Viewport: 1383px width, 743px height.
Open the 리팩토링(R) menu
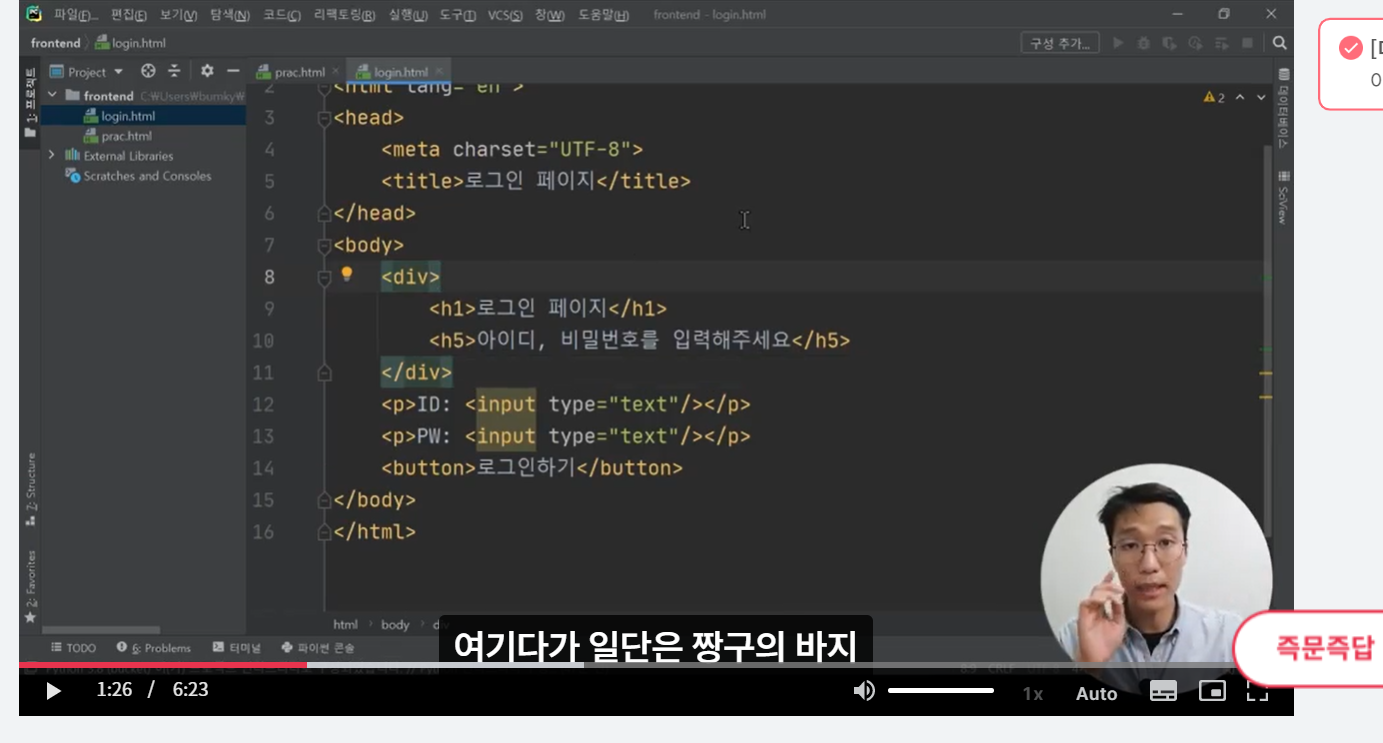[344, 15]
